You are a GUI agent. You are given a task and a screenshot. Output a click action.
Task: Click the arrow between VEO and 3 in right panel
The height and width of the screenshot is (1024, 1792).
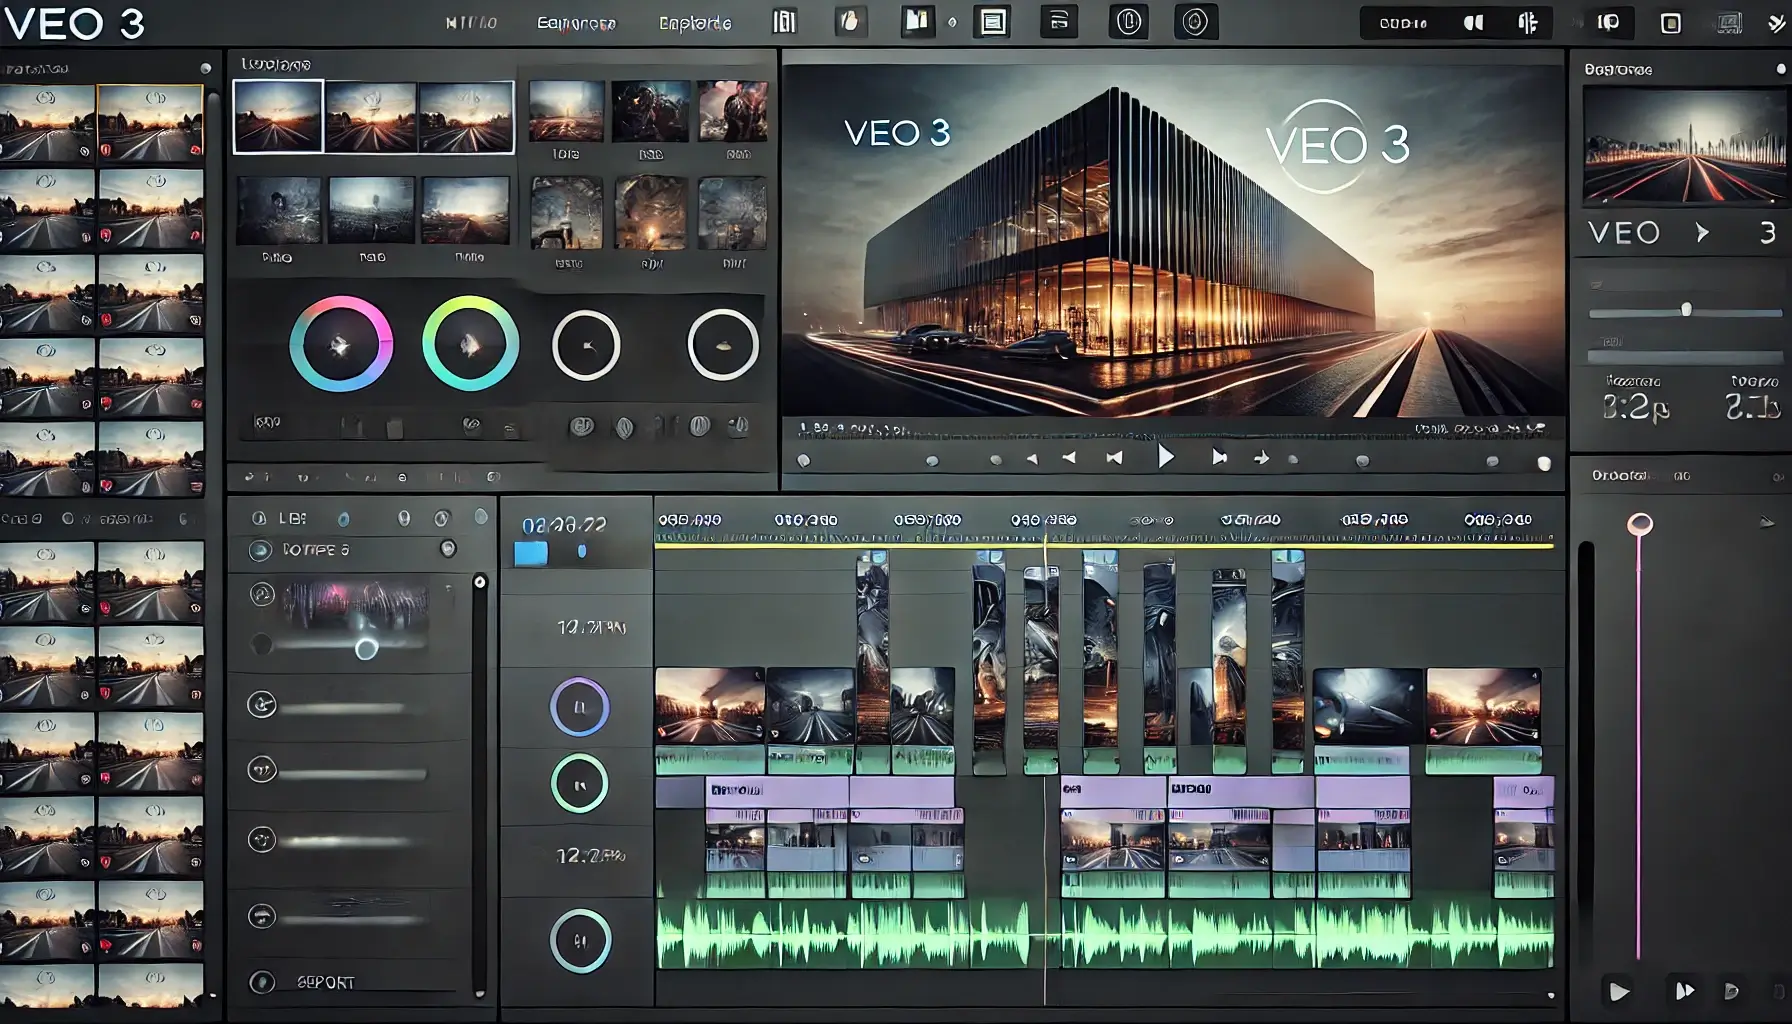click(1702, 233)
